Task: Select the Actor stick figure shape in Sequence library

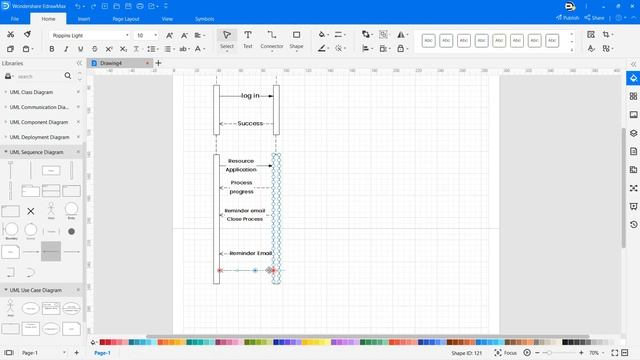Action: (51, 211)
